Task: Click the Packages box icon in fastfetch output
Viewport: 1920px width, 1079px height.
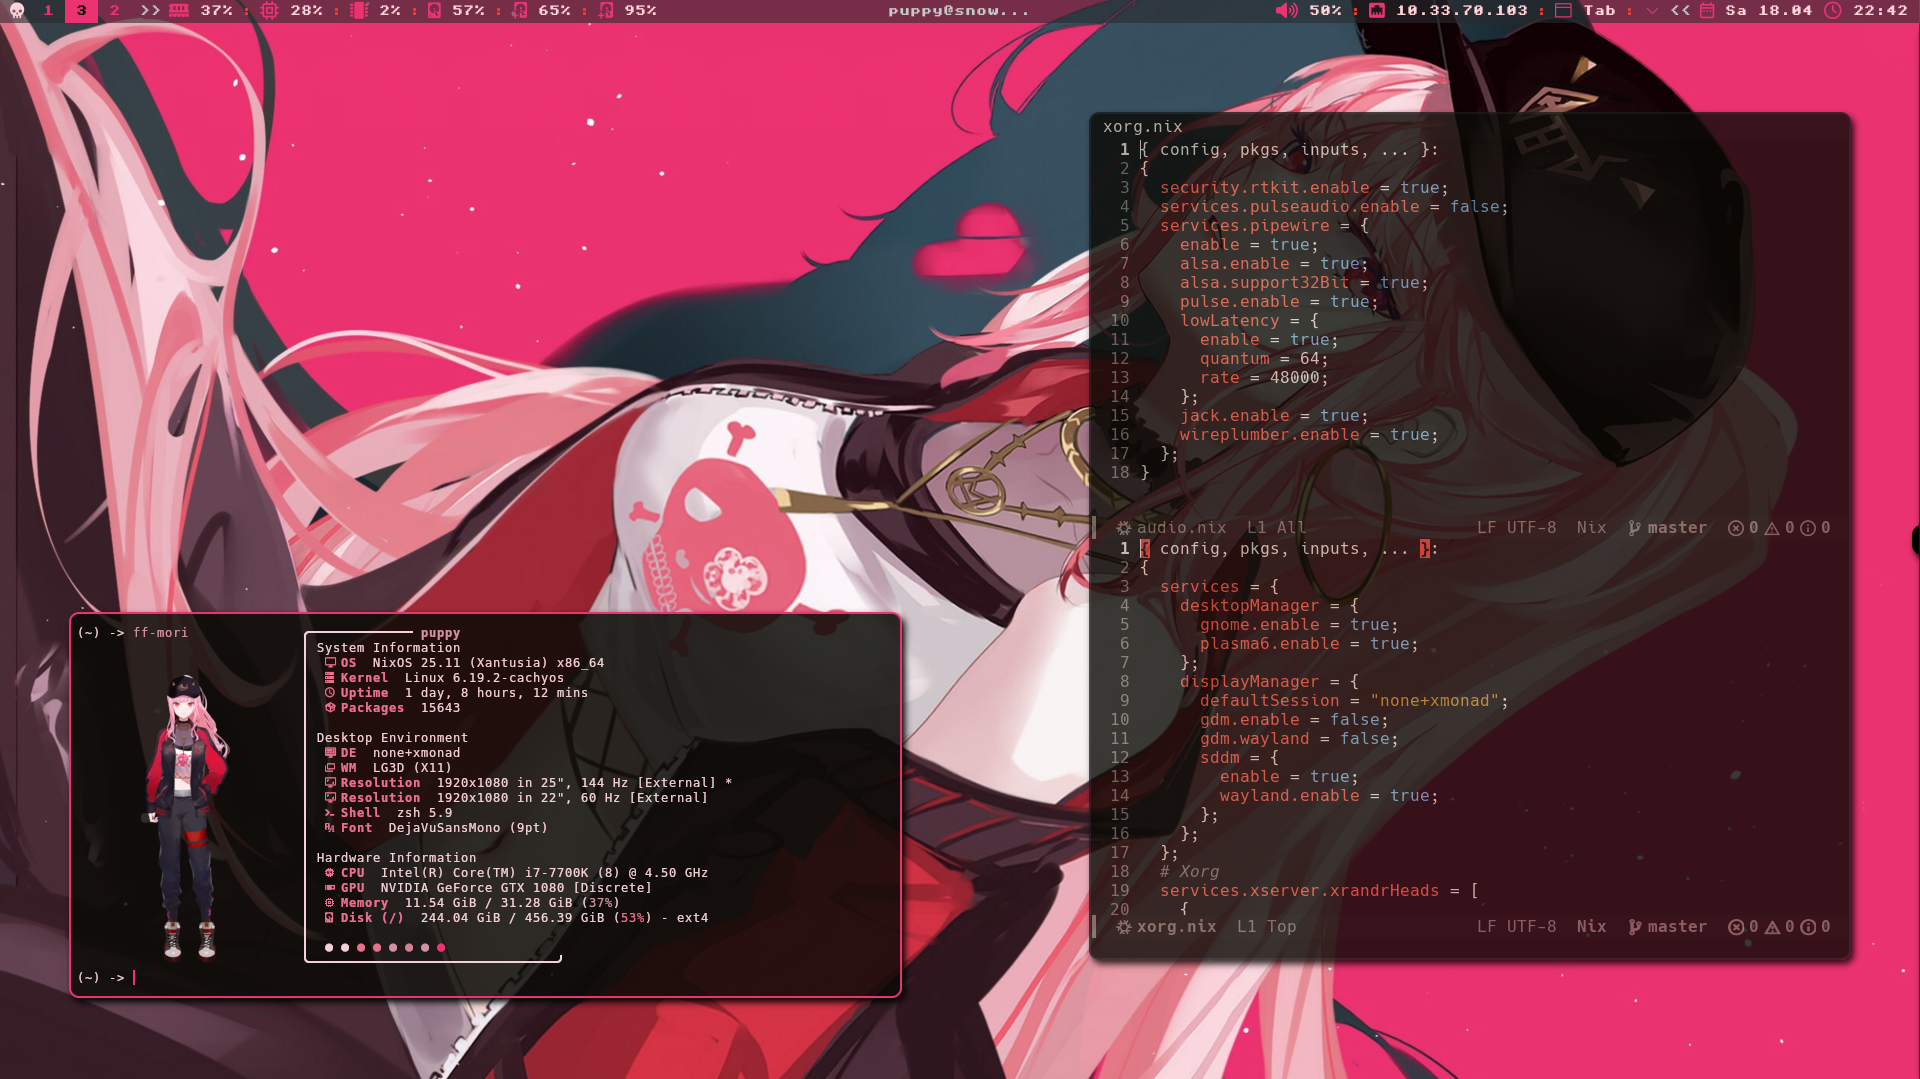Action: pos(330,708)
